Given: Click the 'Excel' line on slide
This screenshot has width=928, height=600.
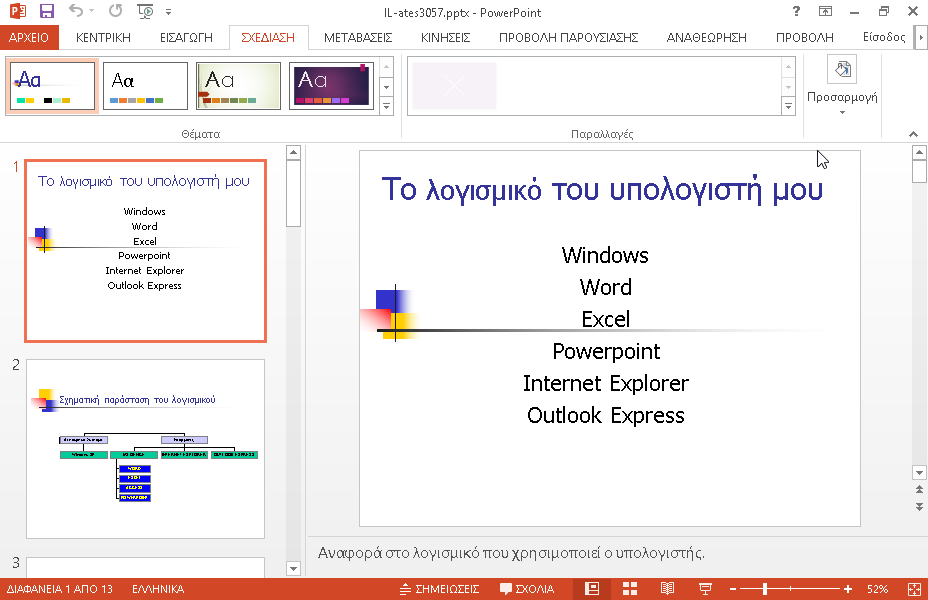Looking at the screenshot, I should [605, 320].
